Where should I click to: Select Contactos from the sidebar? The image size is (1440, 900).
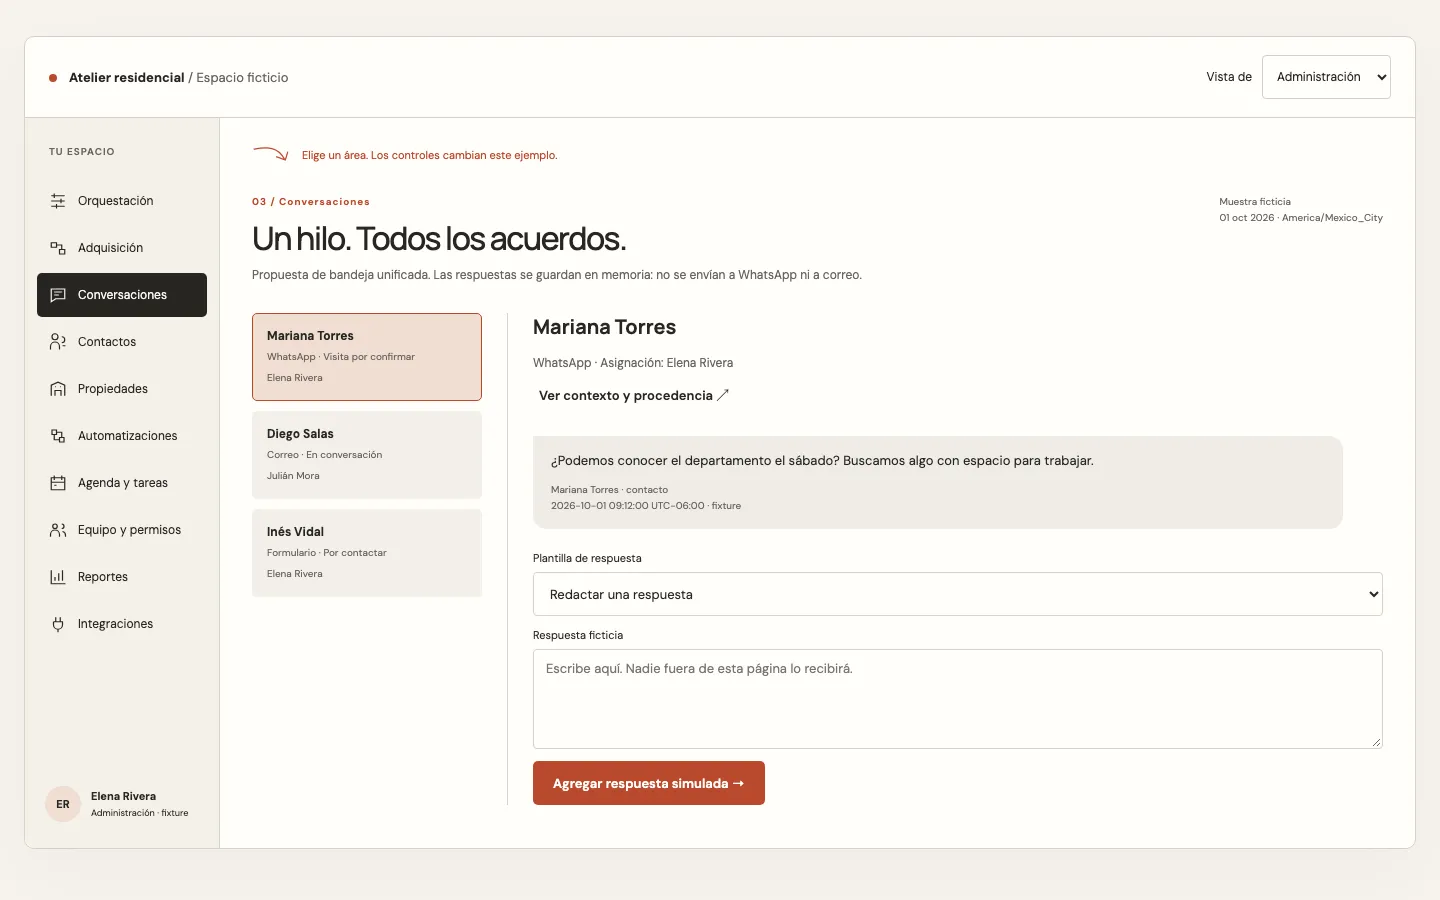tap(122, 342)
